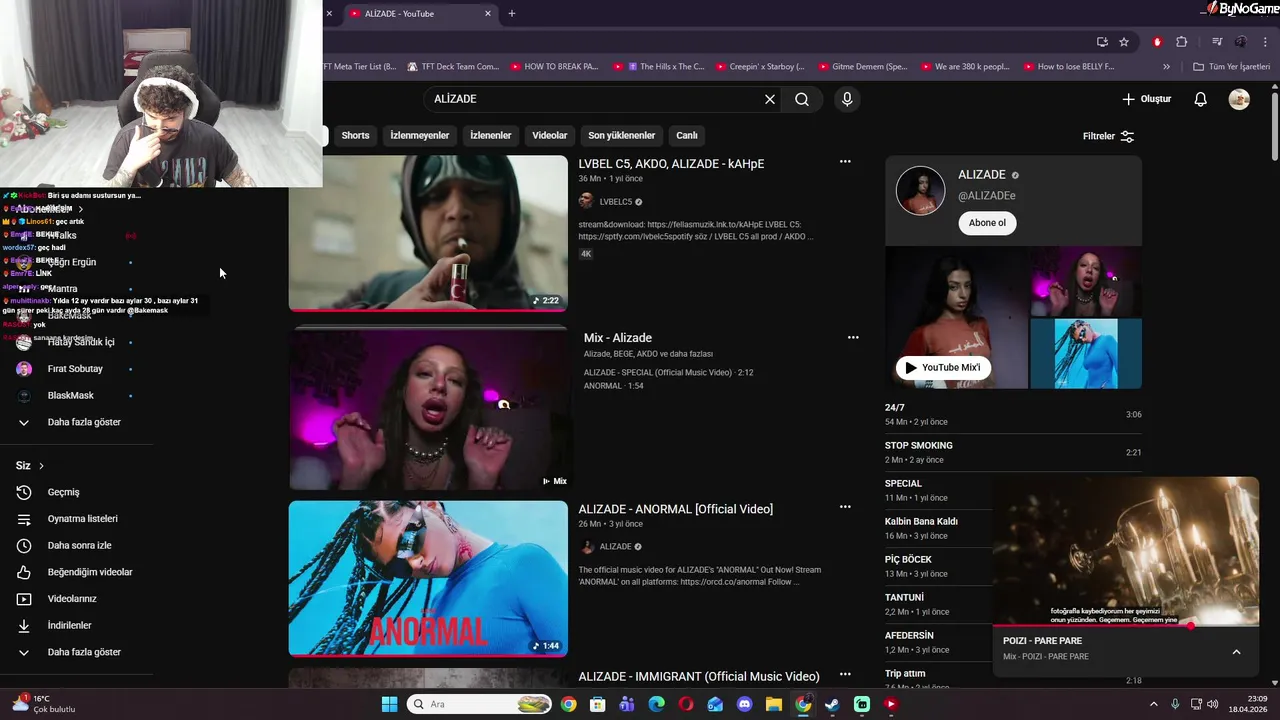Open more options for LVBEL C5 kAHpE video
This screenshot has height=720, width=1280.
pos(845,161)
